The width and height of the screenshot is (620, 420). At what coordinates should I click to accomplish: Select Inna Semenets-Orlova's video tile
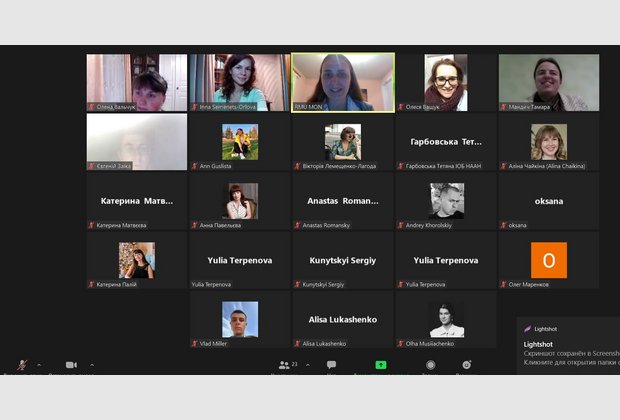(x=239, y=82)
